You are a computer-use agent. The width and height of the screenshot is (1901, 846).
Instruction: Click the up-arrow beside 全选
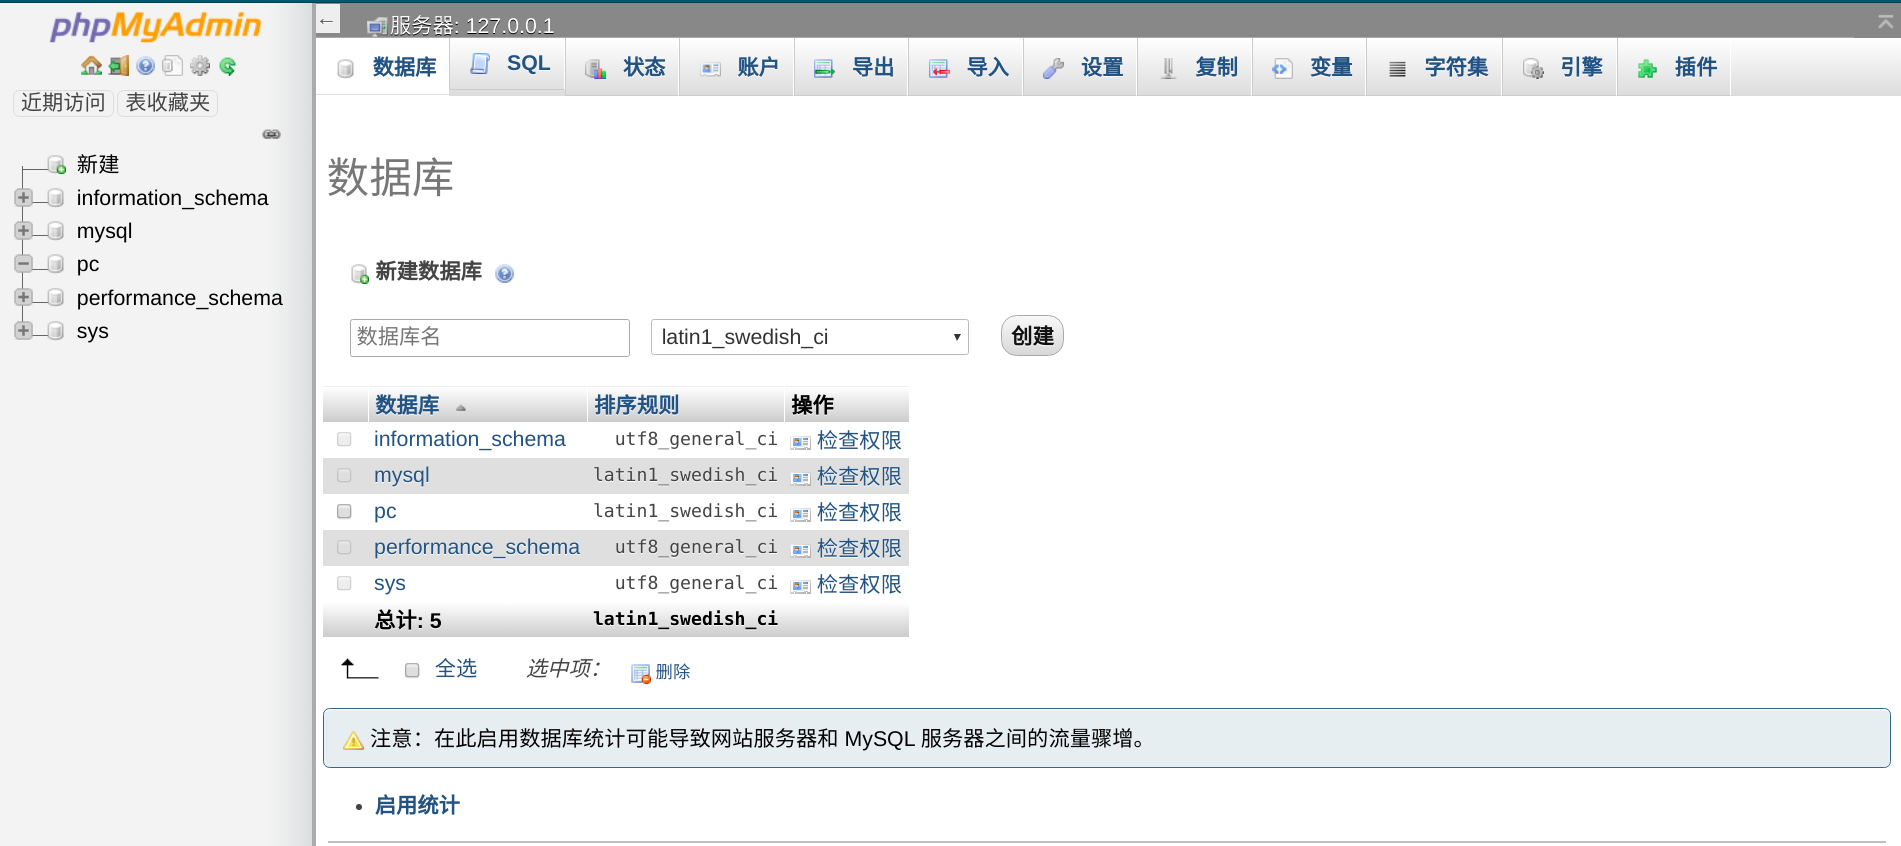(359, 669)
